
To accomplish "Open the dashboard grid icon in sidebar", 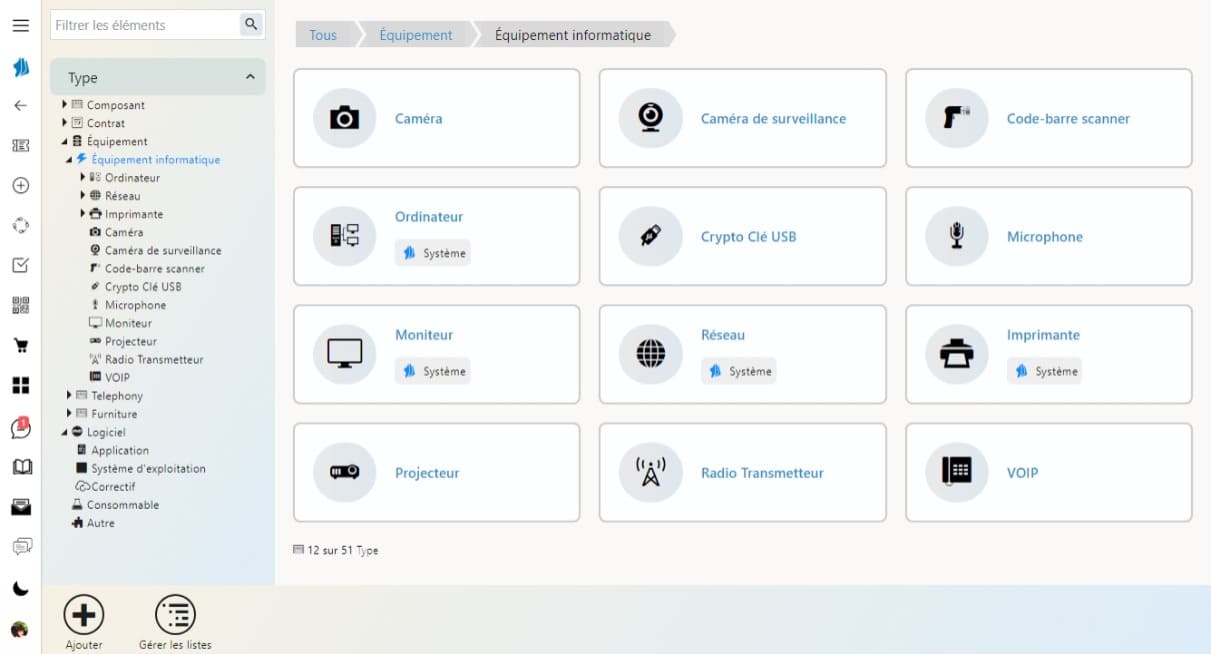I will point(20,385).
